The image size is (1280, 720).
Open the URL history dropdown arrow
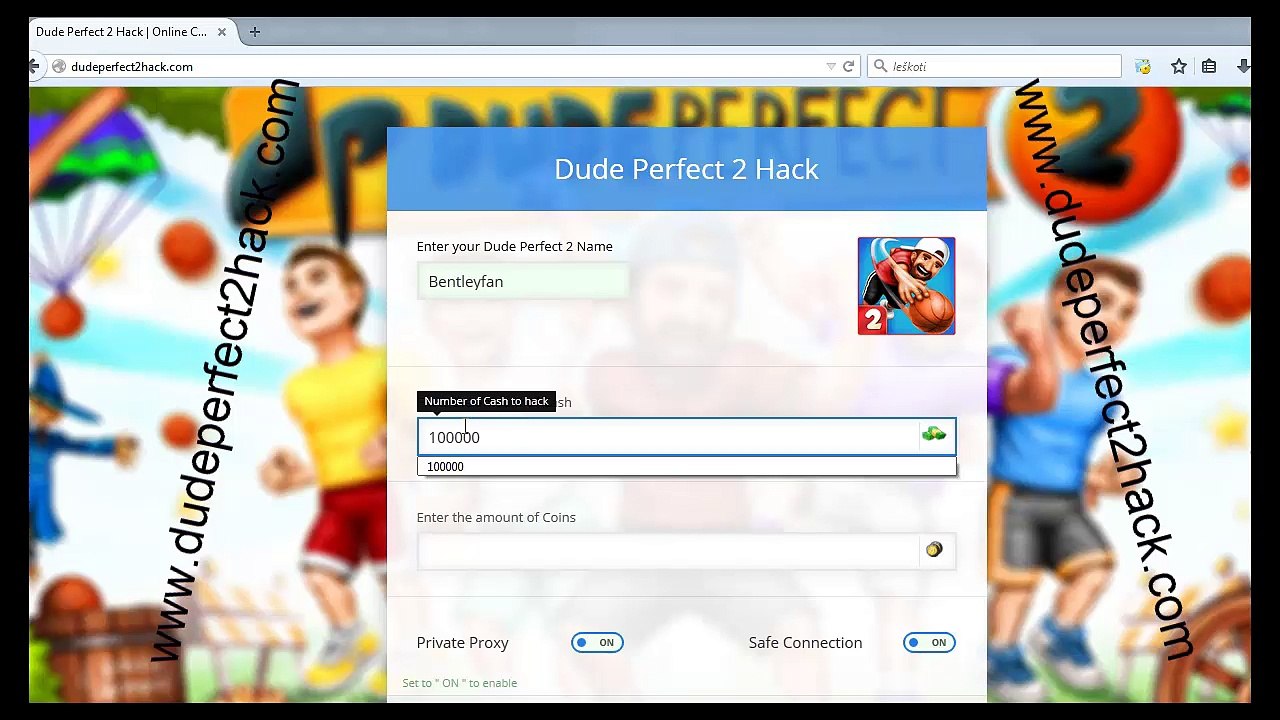point(830,67)
